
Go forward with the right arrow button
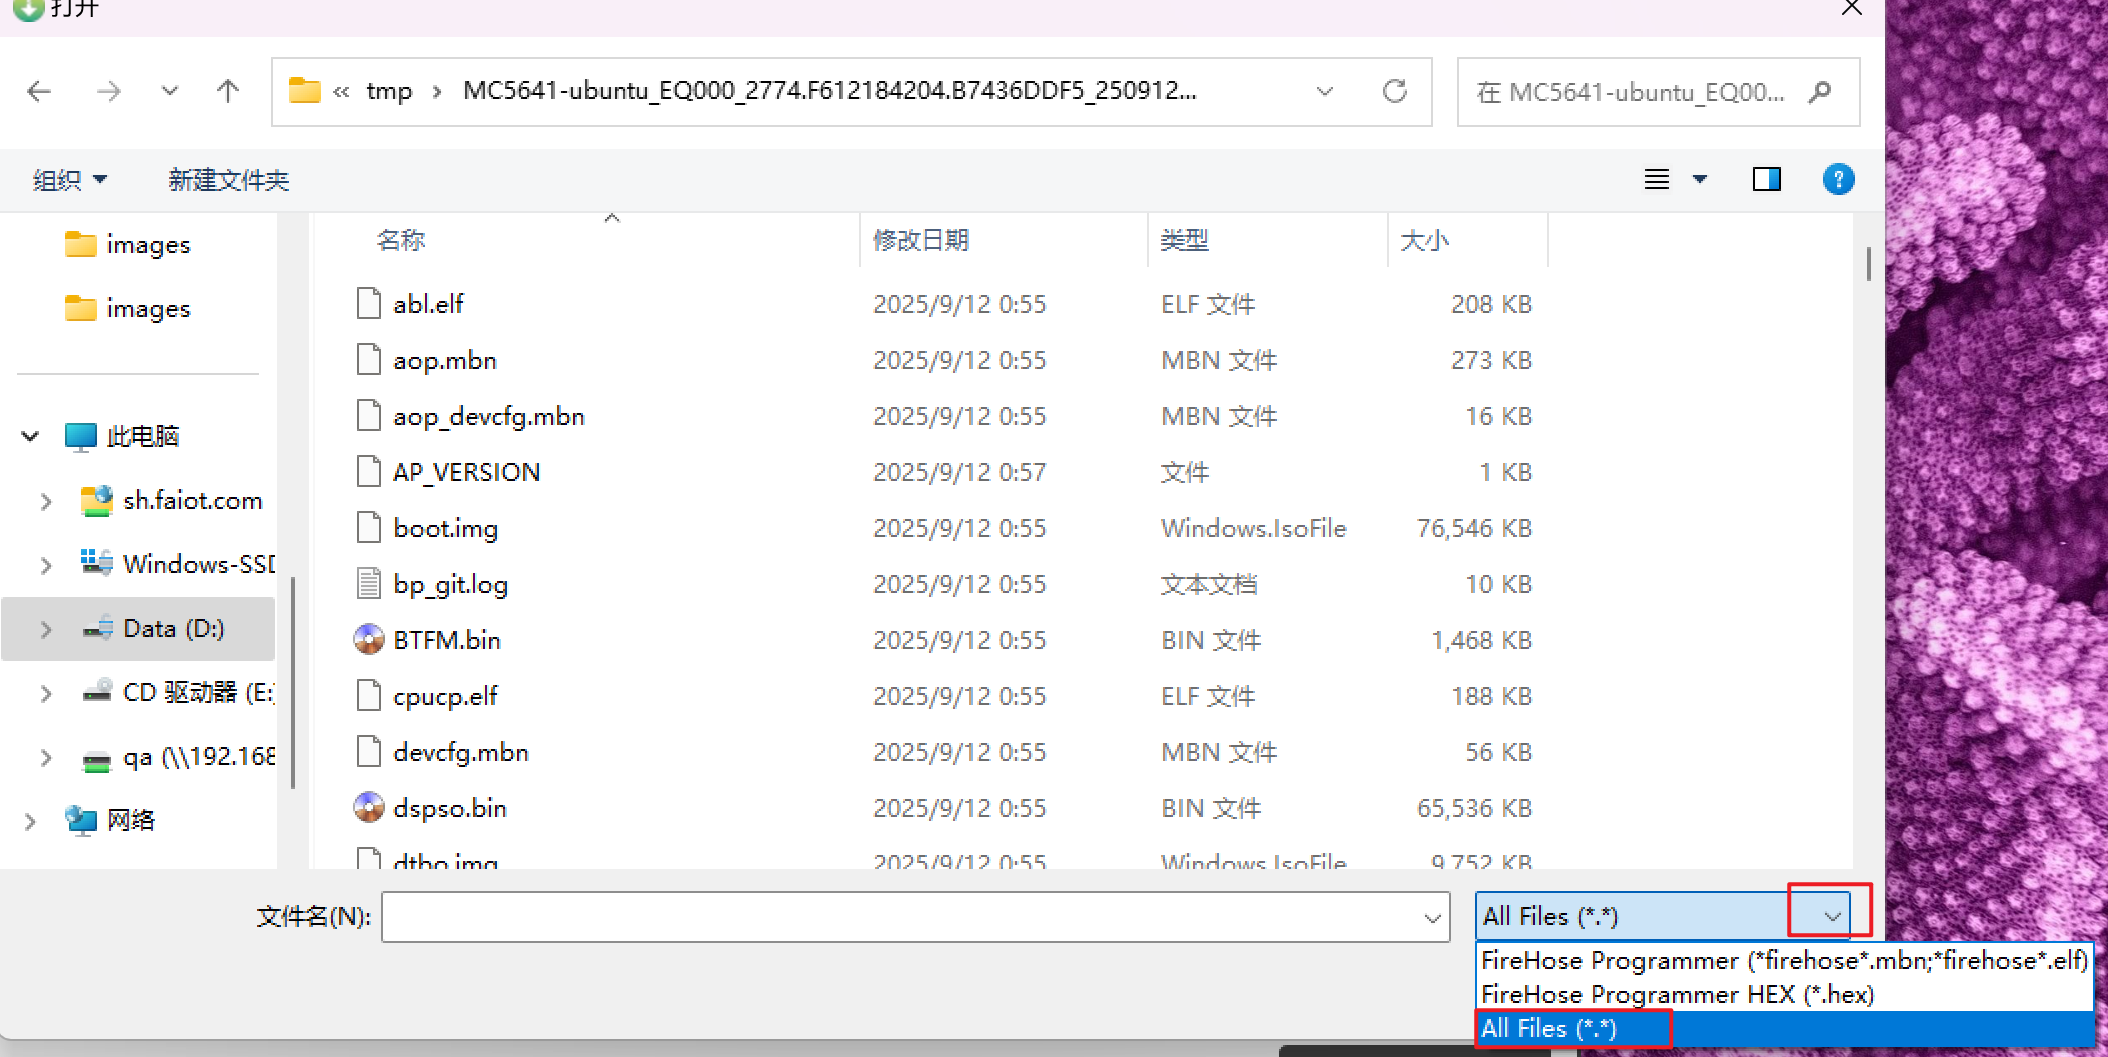[x=108, y=92]
